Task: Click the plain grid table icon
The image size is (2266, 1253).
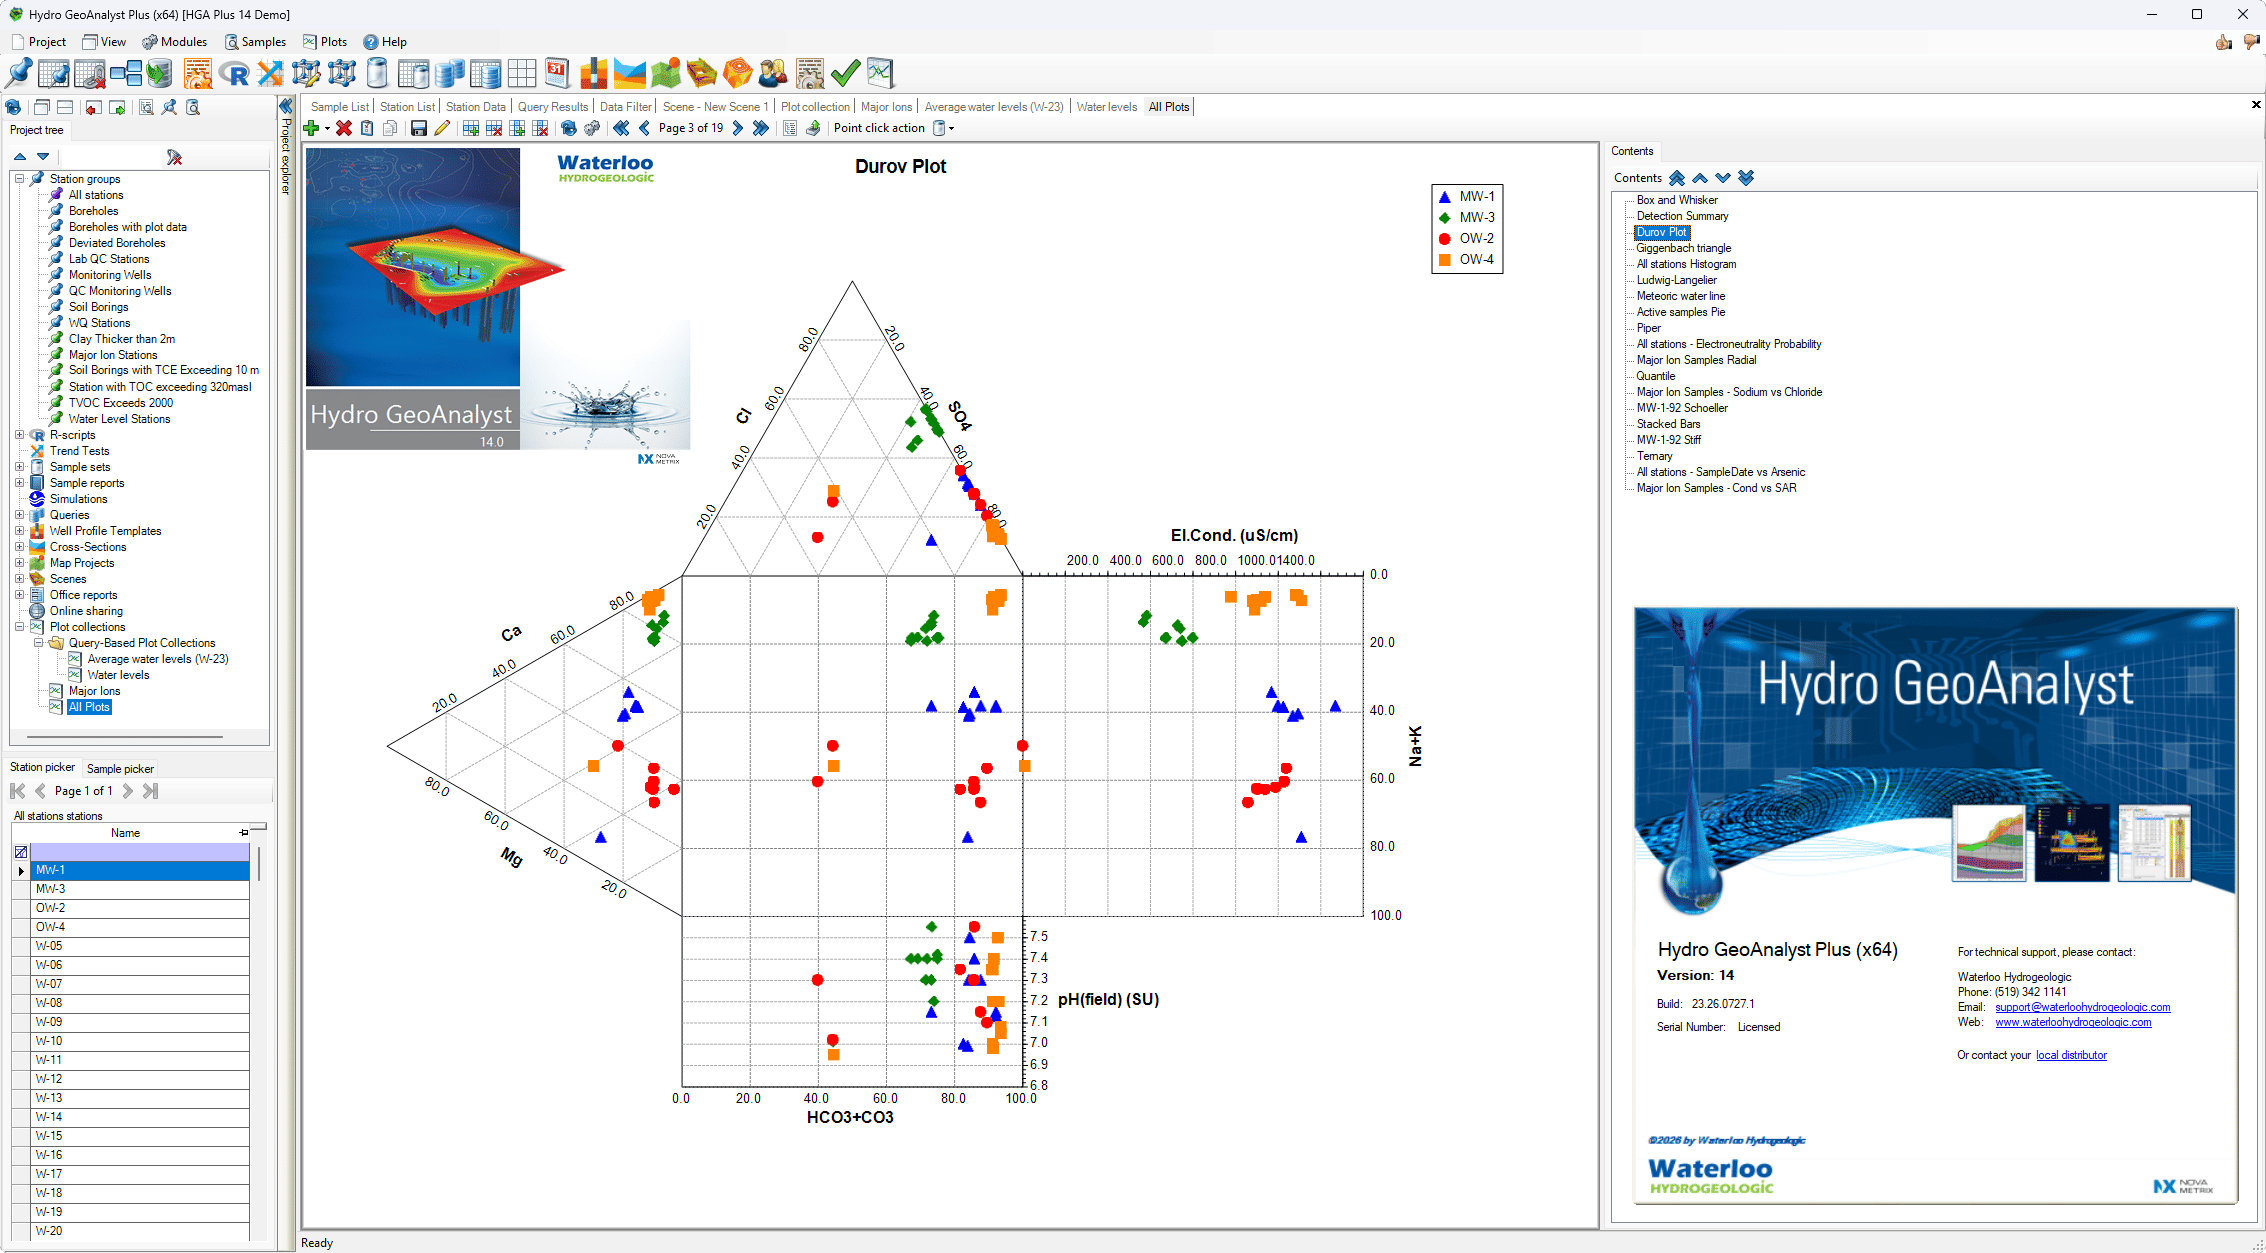Action: (x=521, y=73)
